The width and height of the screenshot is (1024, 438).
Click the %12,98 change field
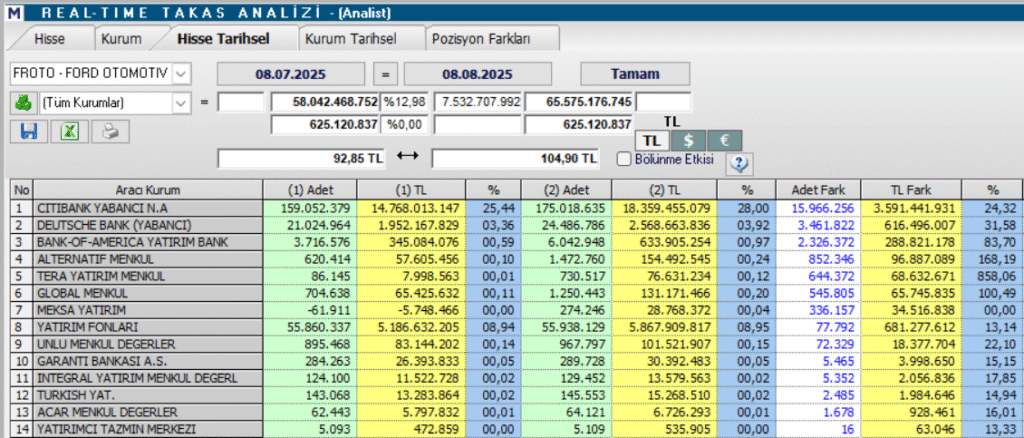point(405,102)
